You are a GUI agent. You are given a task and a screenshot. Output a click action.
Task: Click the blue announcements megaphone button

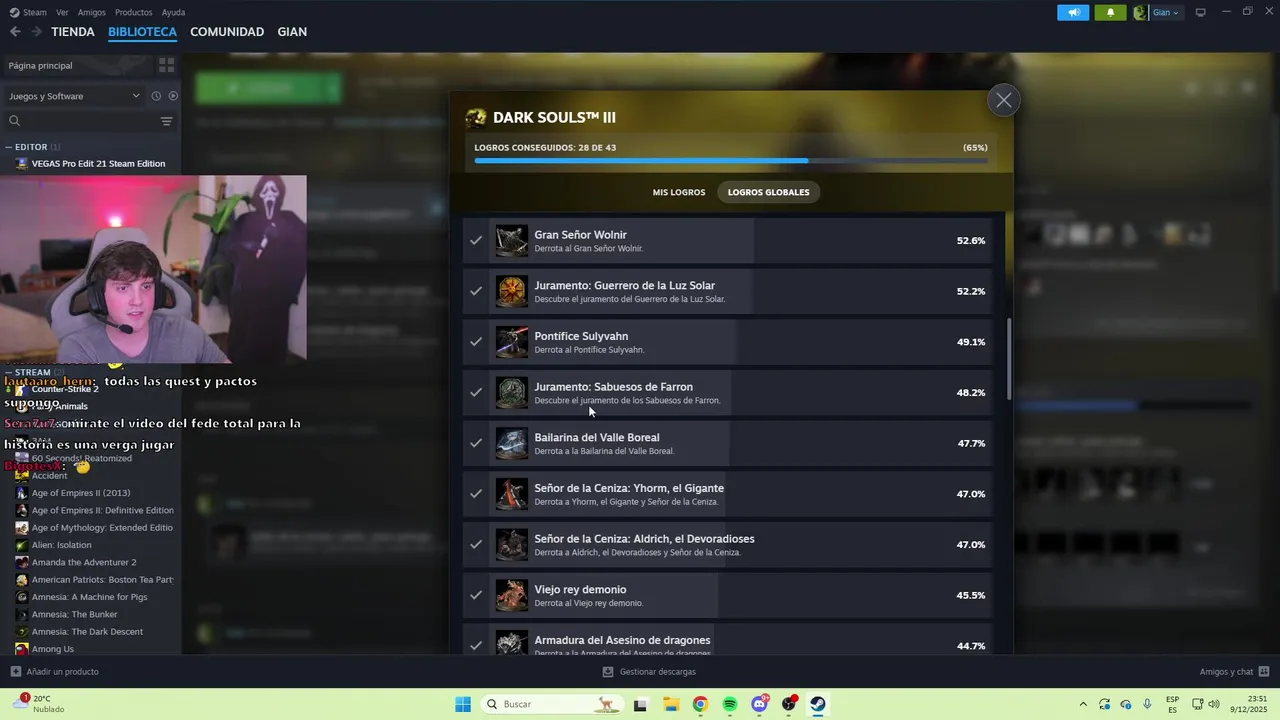pos(1073,13)
